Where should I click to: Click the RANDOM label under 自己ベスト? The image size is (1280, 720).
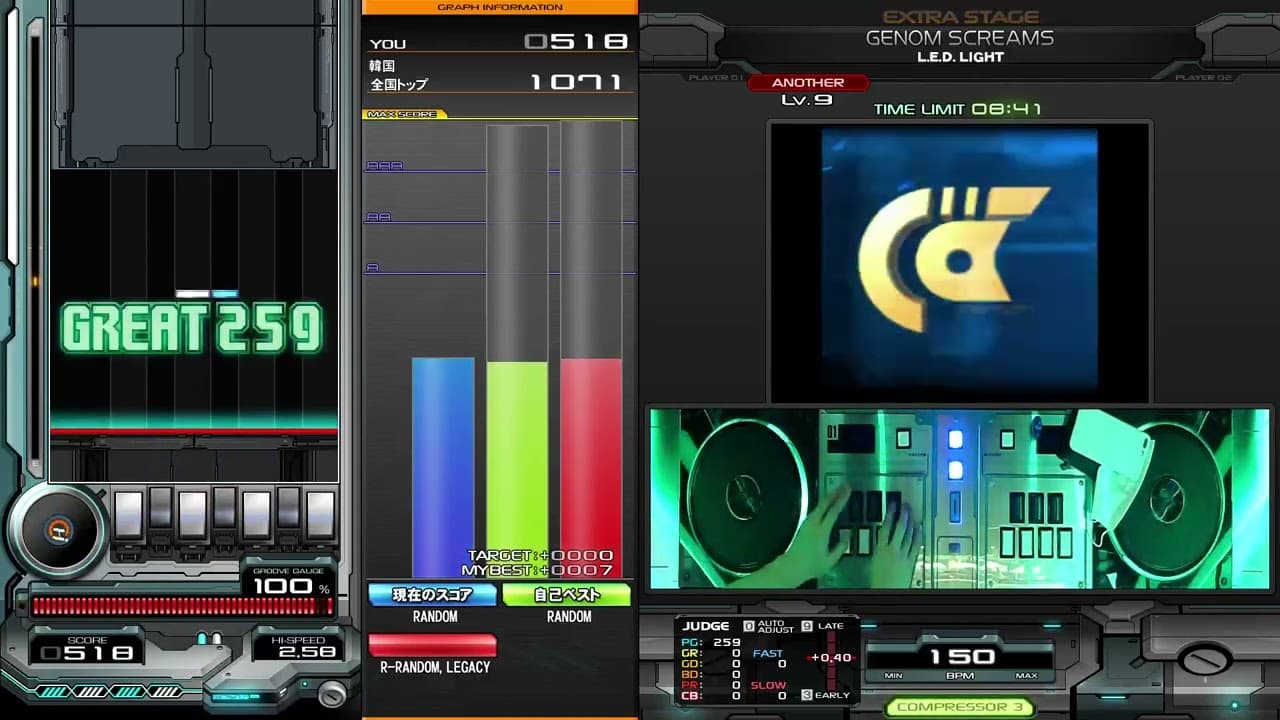pyautogui.click(x=569, y=617)
